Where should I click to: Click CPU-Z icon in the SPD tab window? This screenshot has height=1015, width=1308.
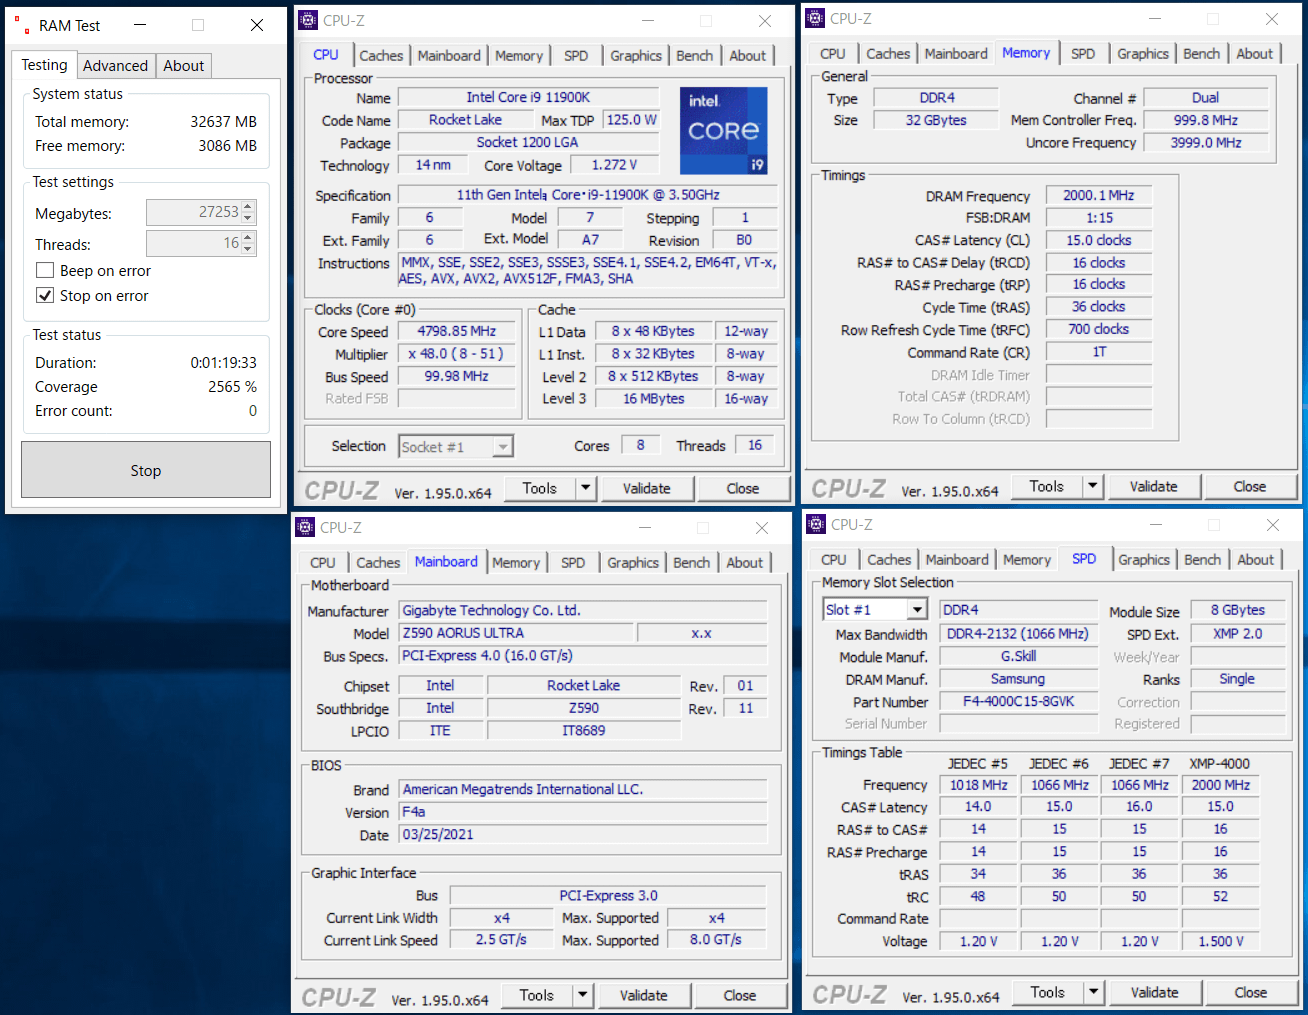(816, 524)
